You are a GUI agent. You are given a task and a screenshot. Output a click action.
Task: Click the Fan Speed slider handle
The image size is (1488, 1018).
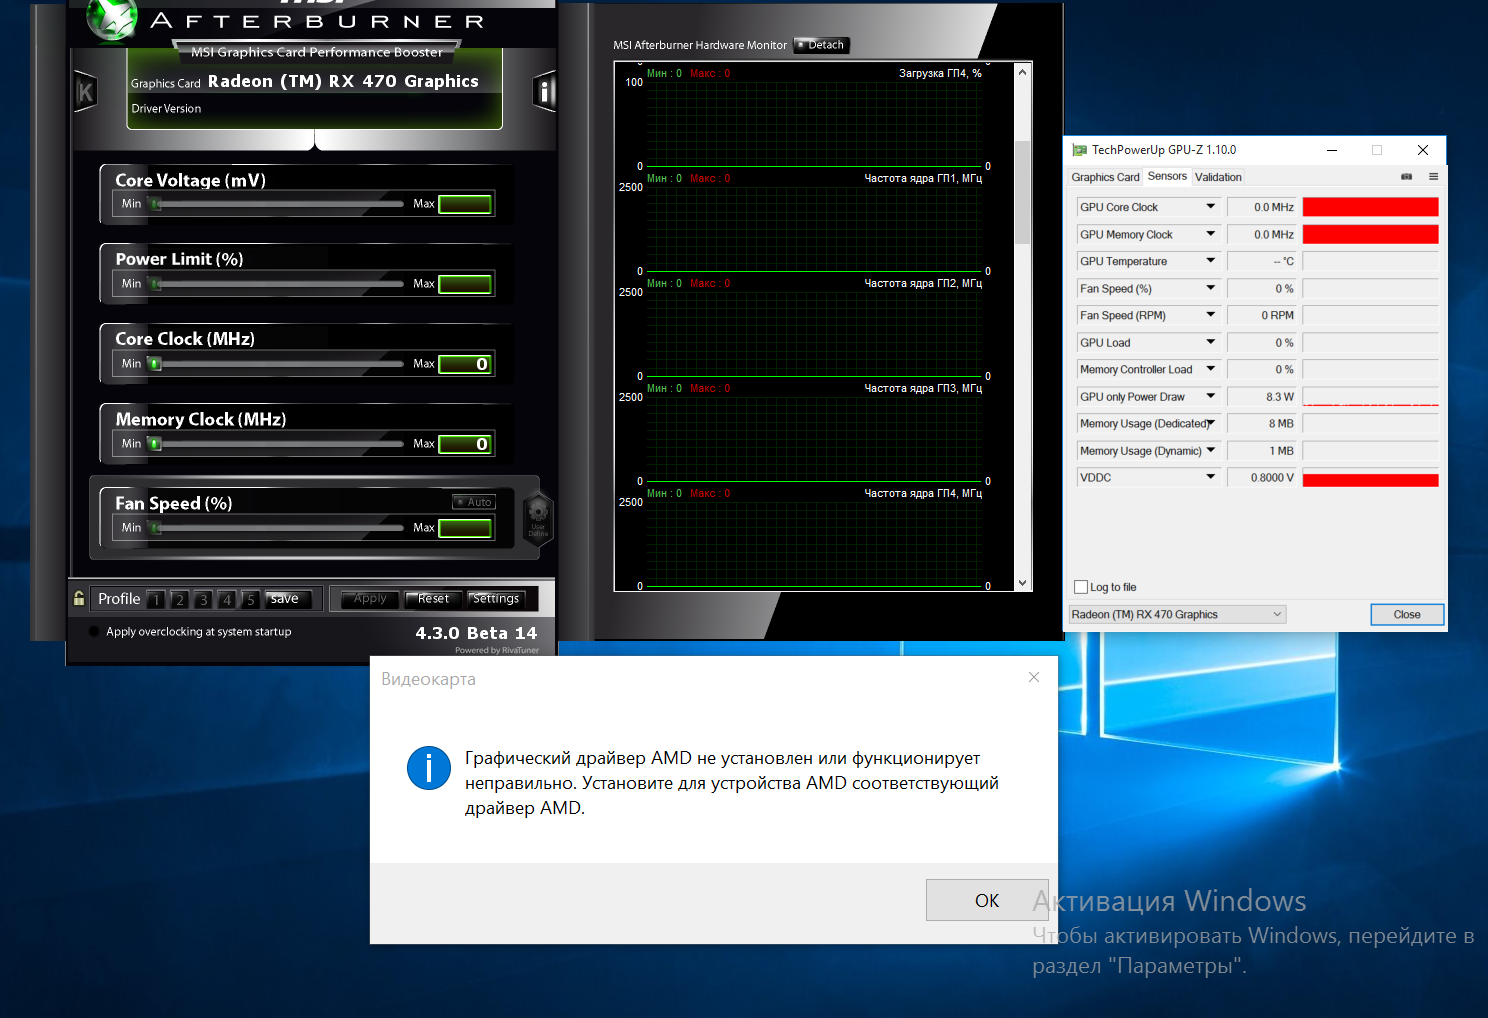click(x=155, y=528)
